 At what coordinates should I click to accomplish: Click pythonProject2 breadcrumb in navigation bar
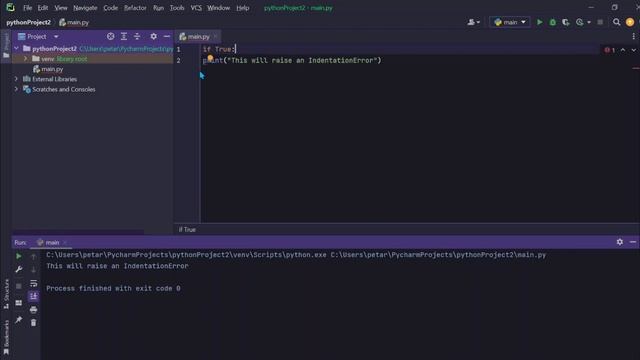coord(29,22)
